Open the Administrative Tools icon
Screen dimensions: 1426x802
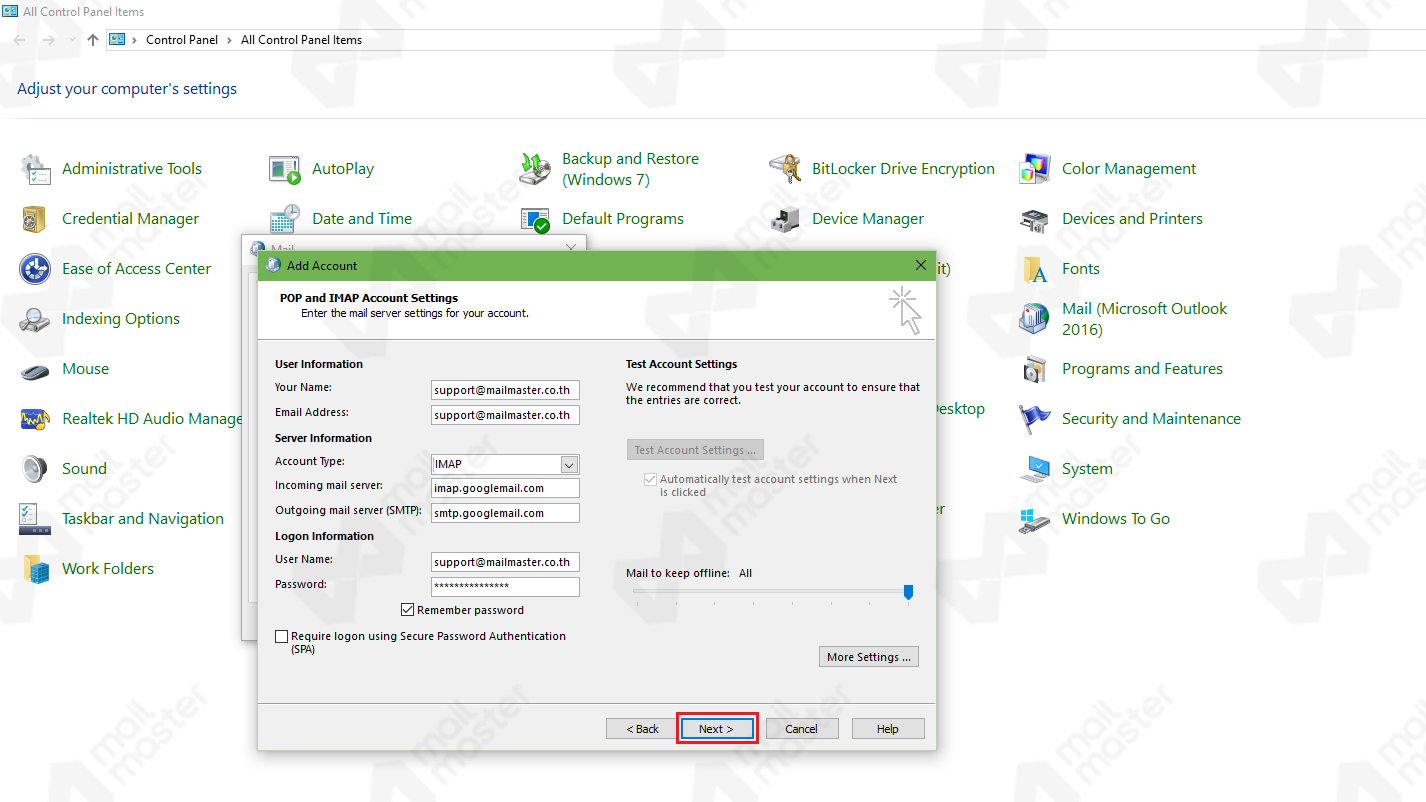[35, 169]
